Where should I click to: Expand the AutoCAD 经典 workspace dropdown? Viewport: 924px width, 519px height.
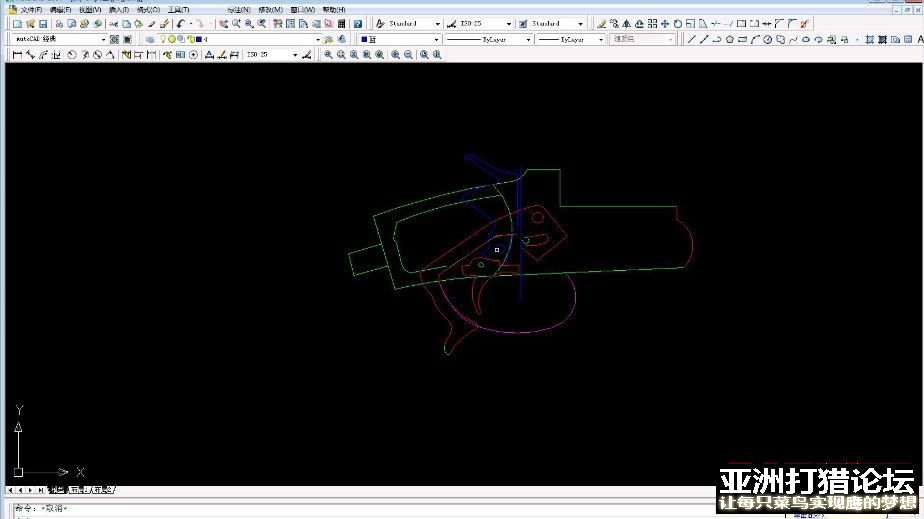click(x=104, y=39)
